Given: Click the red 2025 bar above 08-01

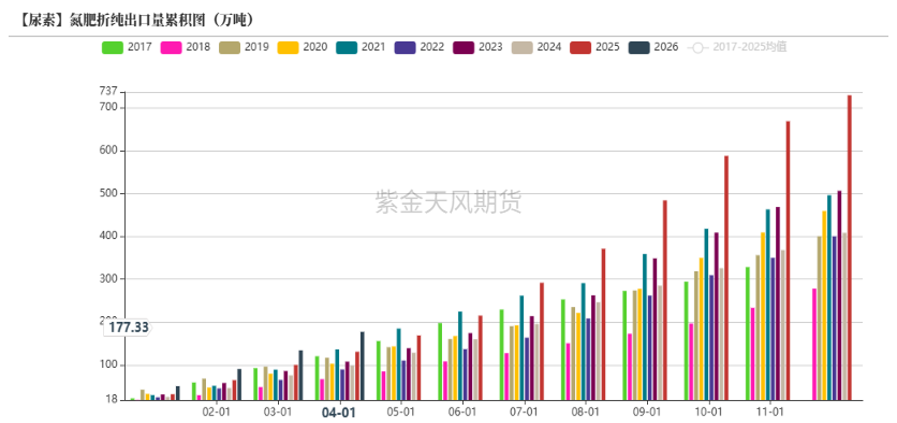Looking at the screenshot, I should click(604, 325).
